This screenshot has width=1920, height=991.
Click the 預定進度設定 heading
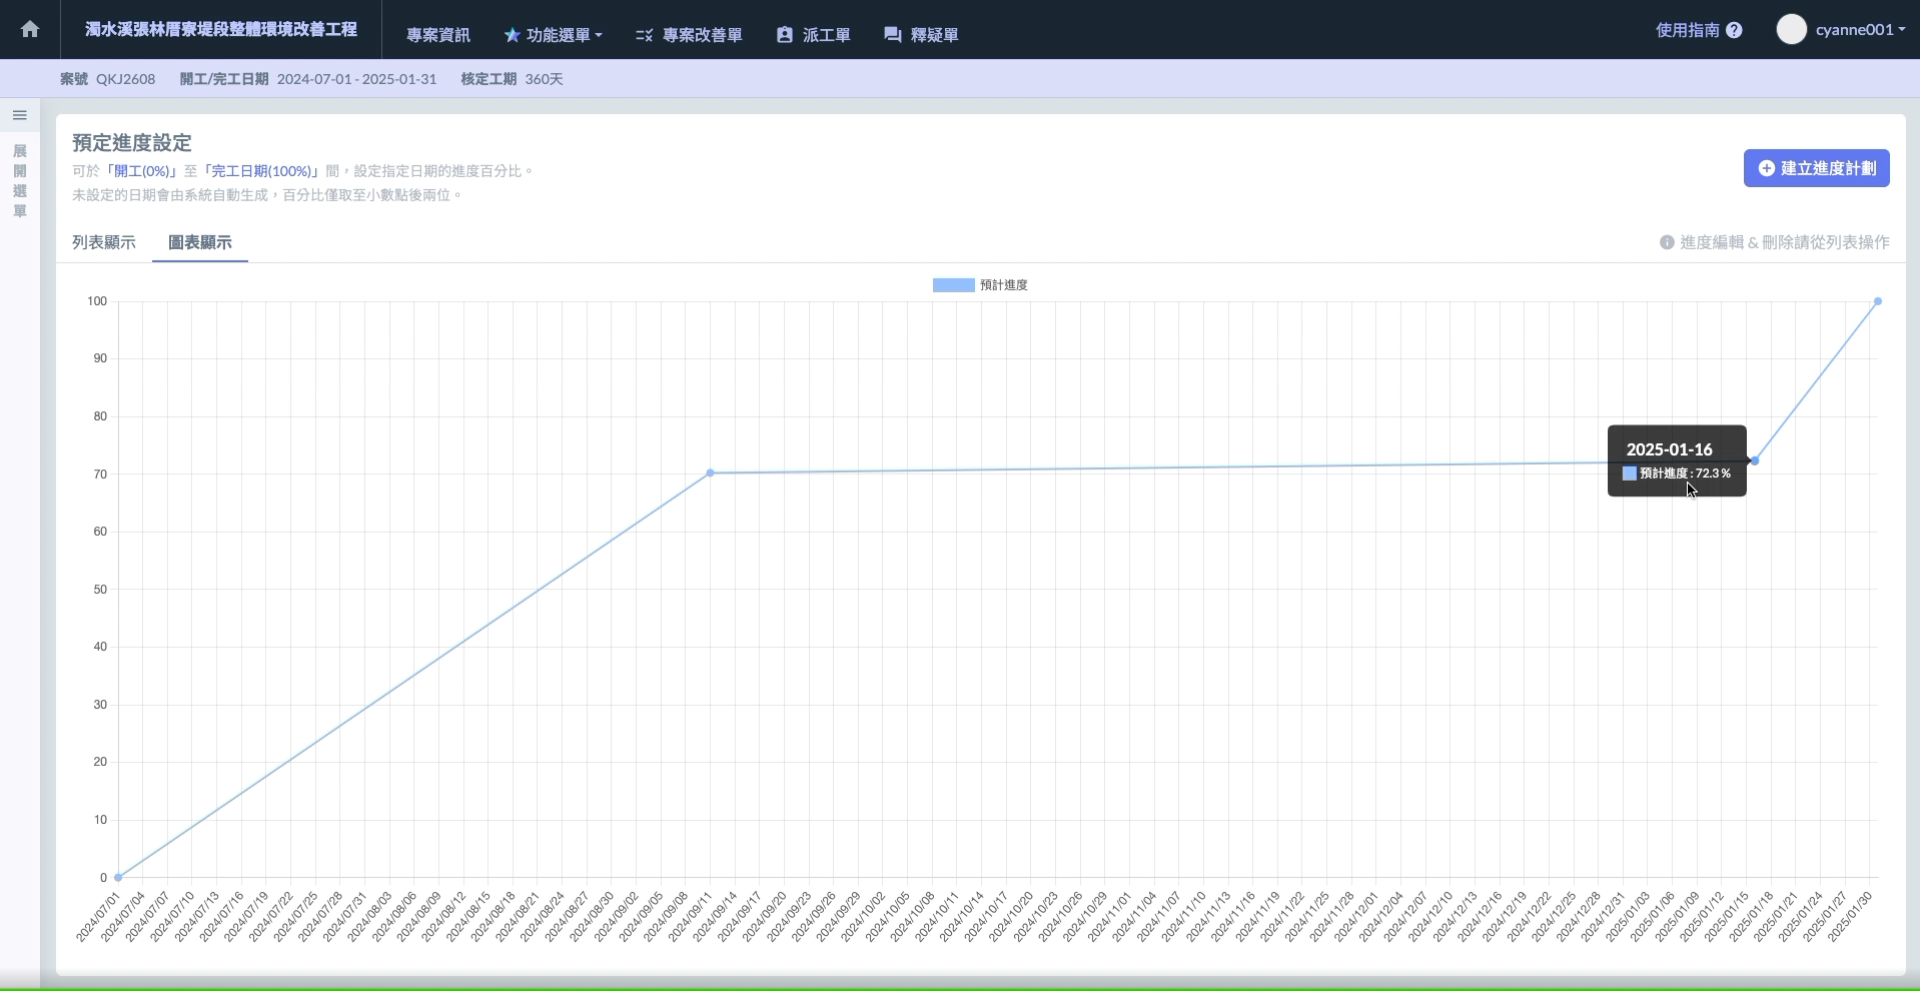[x=132, y=143]
